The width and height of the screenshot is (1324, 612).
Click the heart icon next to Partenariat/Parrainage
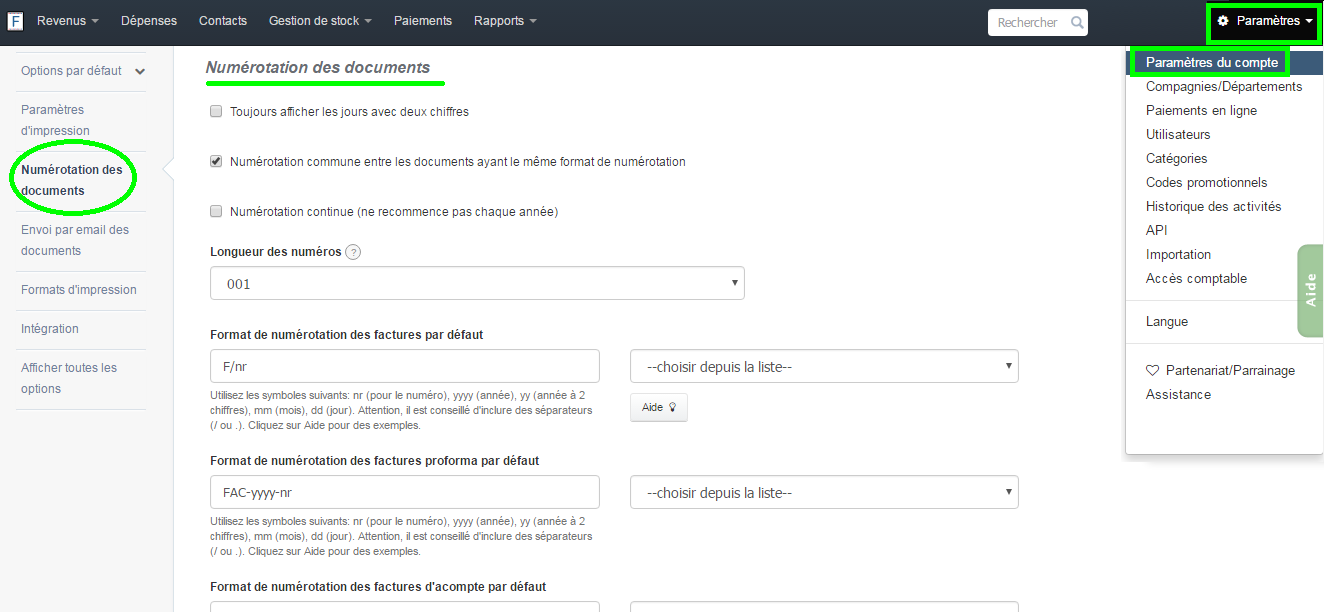pyautogui.click(x=1152, y=371)
